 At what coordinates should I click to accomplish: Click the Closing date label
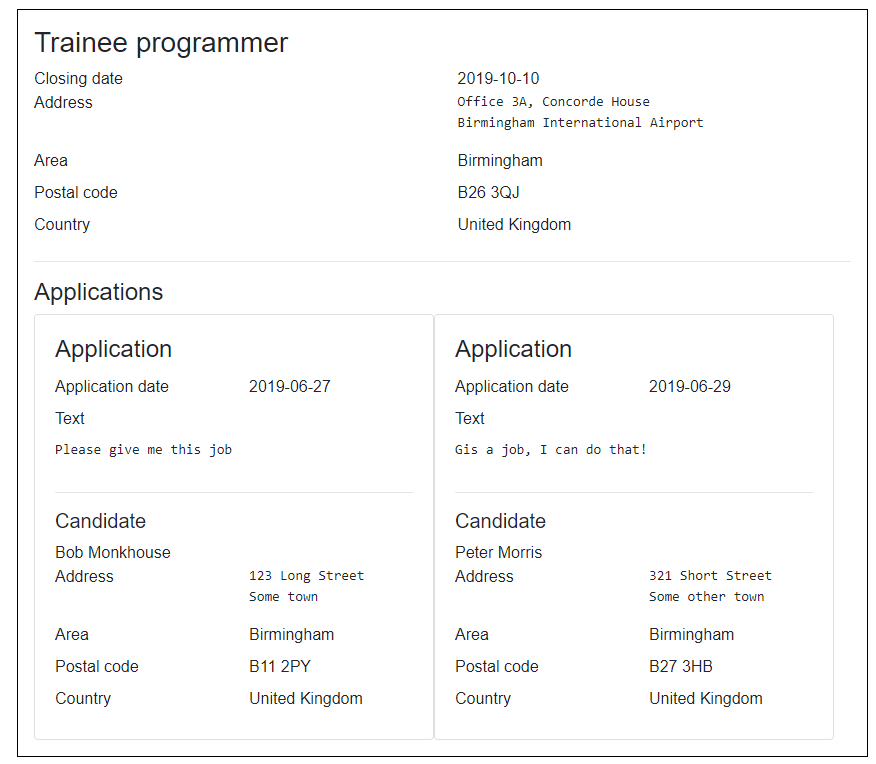pos(78,79)
